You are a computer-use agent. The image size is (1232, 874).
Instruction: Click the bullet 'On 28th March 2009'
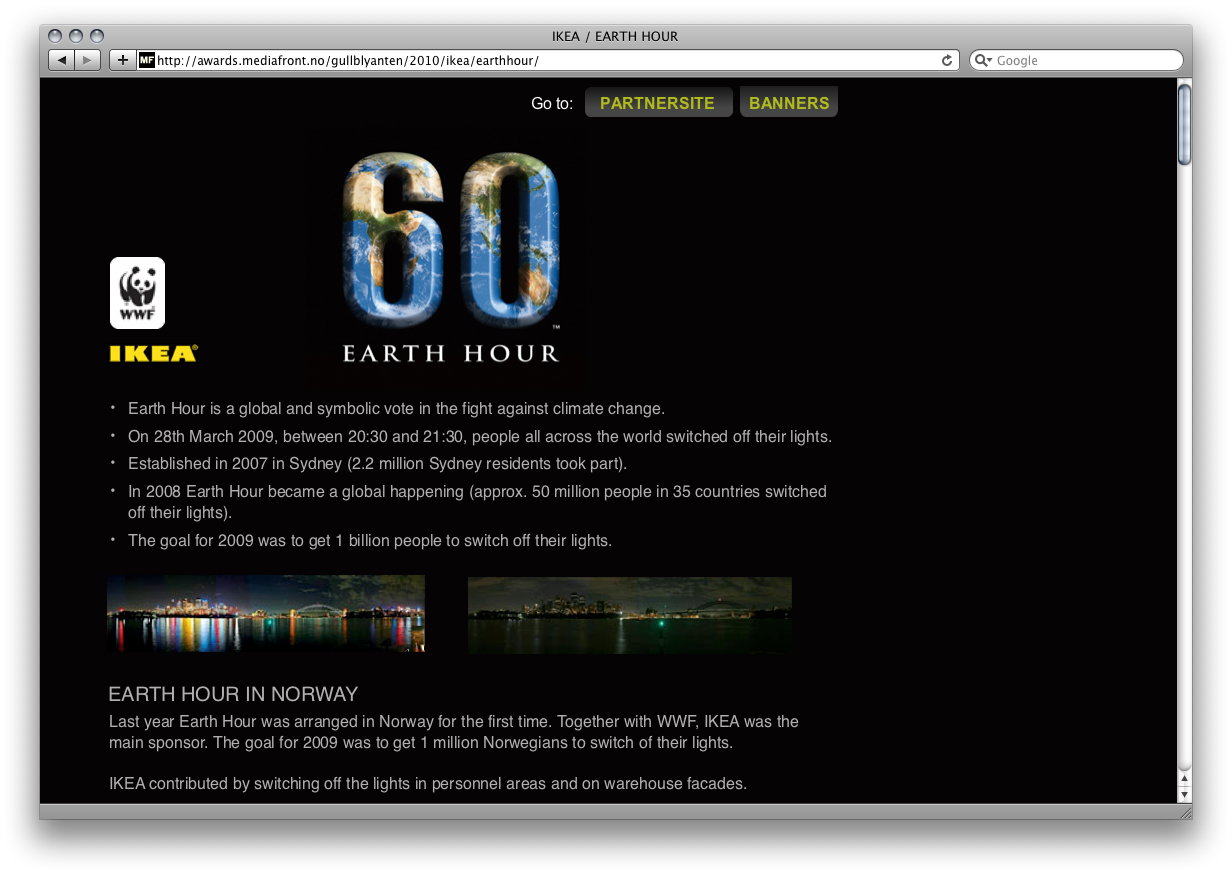click(x=480, y=437)
